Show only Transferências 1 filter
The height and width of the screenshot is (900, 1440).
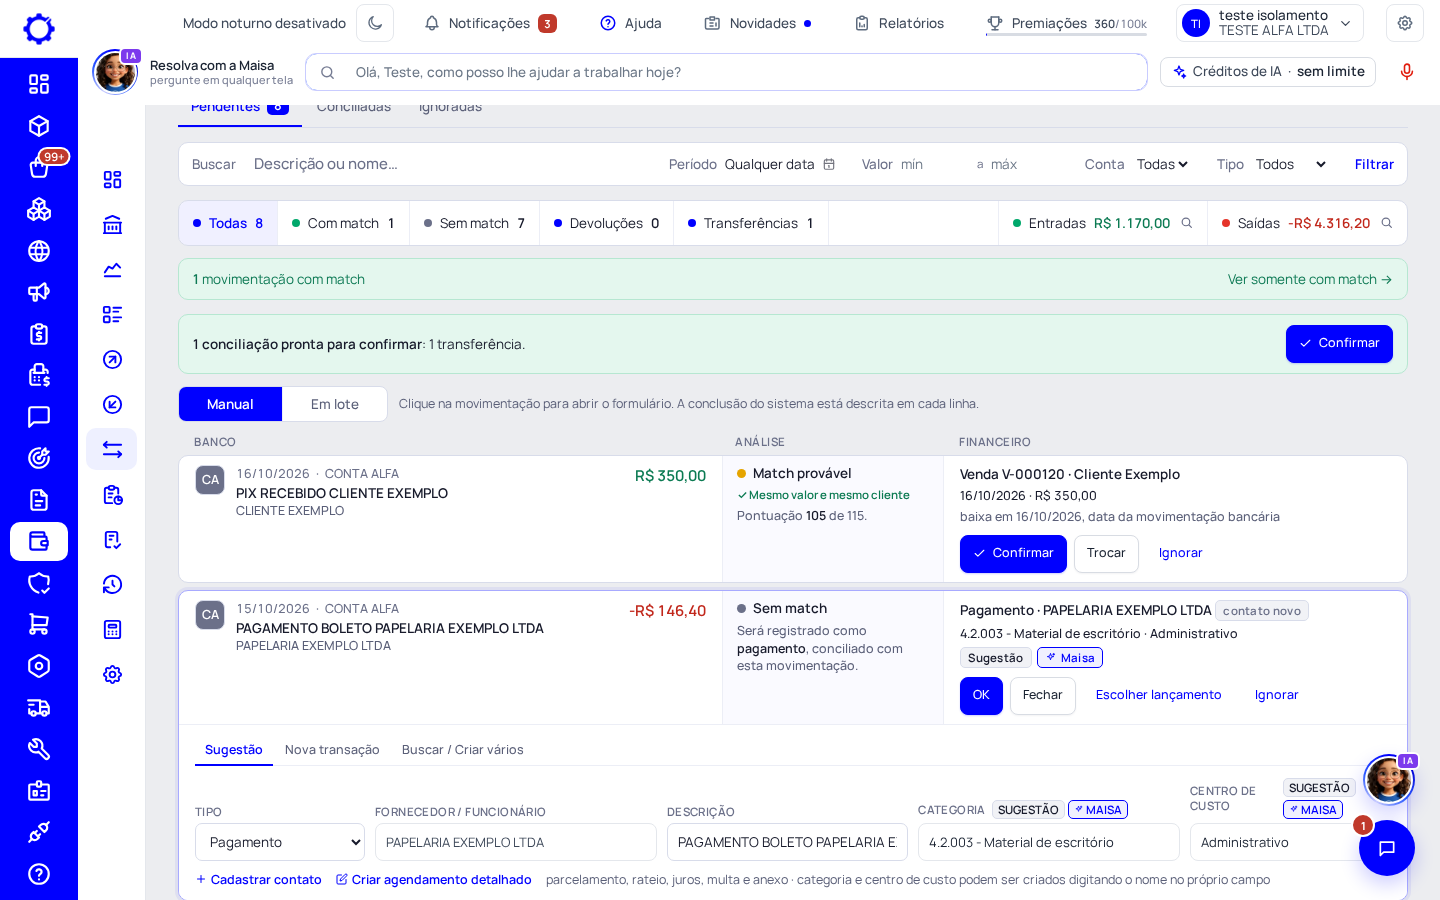[x=751, y=223]
